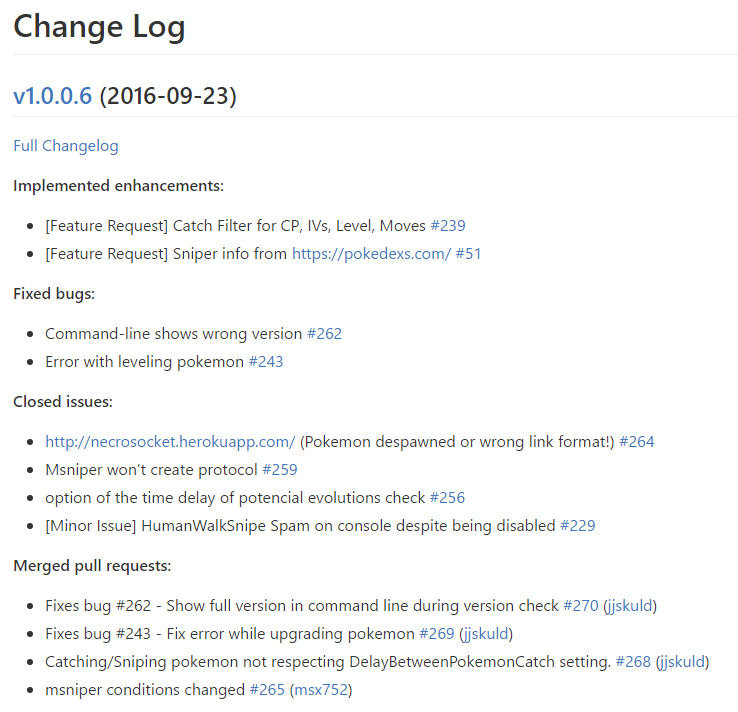Open issue #229 HumanWalkSnipe Spam link

click(x=578, y=526)
